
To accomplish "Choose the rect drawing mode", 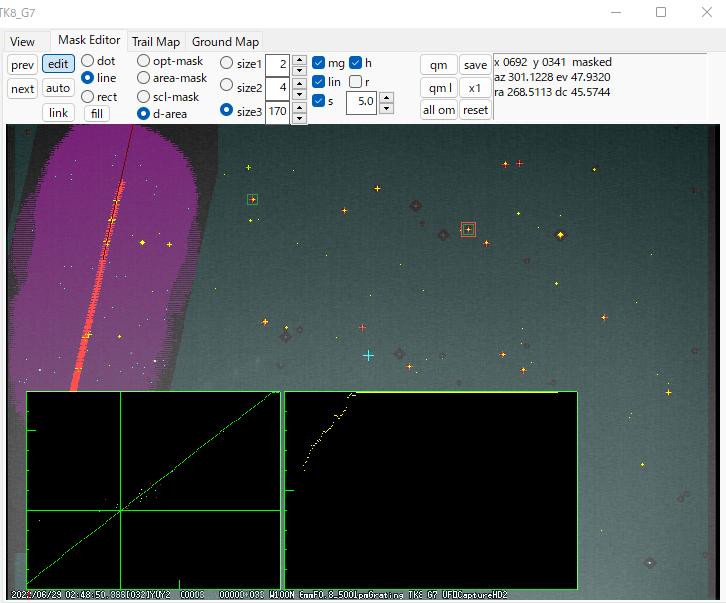I will point(88,97).
